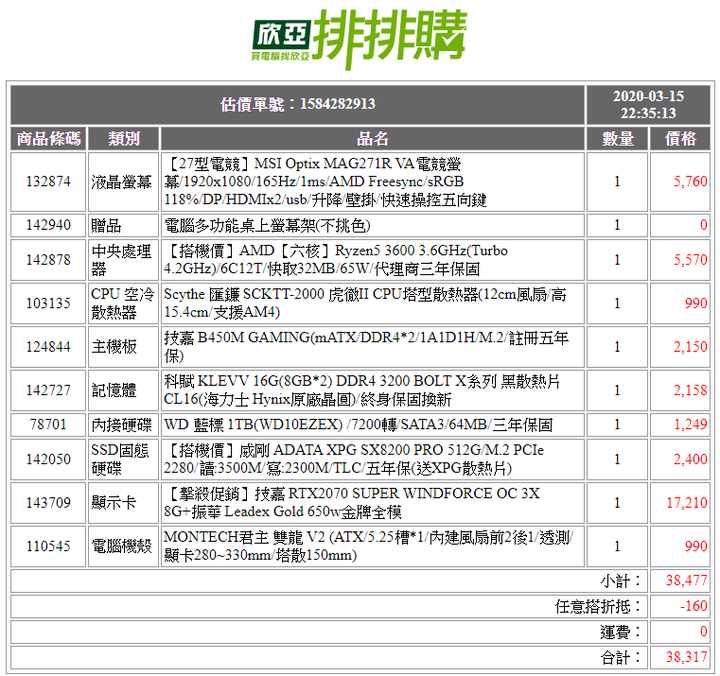
Task: Select barcode 142878
Action: click(48, 260)
